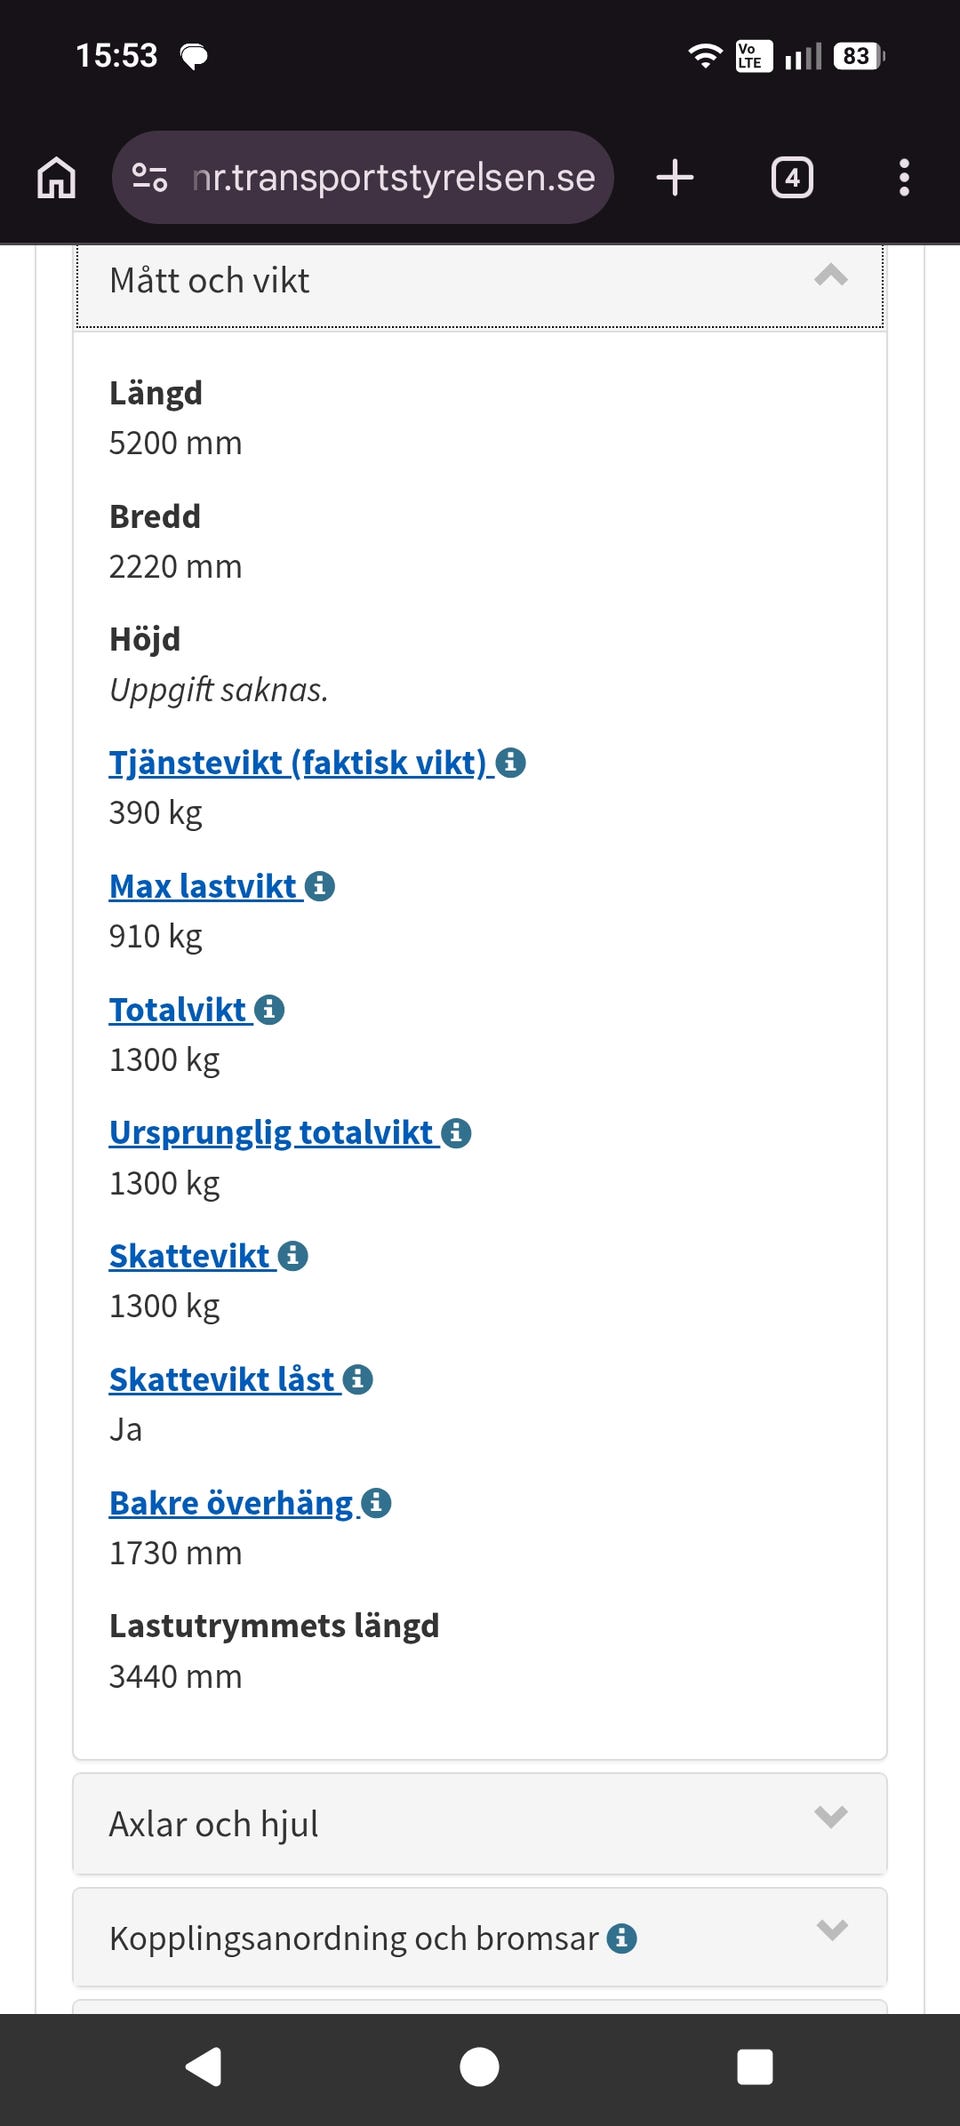Open site settings icon in address bar
This screenshot has height=2126, width=960.
coord(150,178)
